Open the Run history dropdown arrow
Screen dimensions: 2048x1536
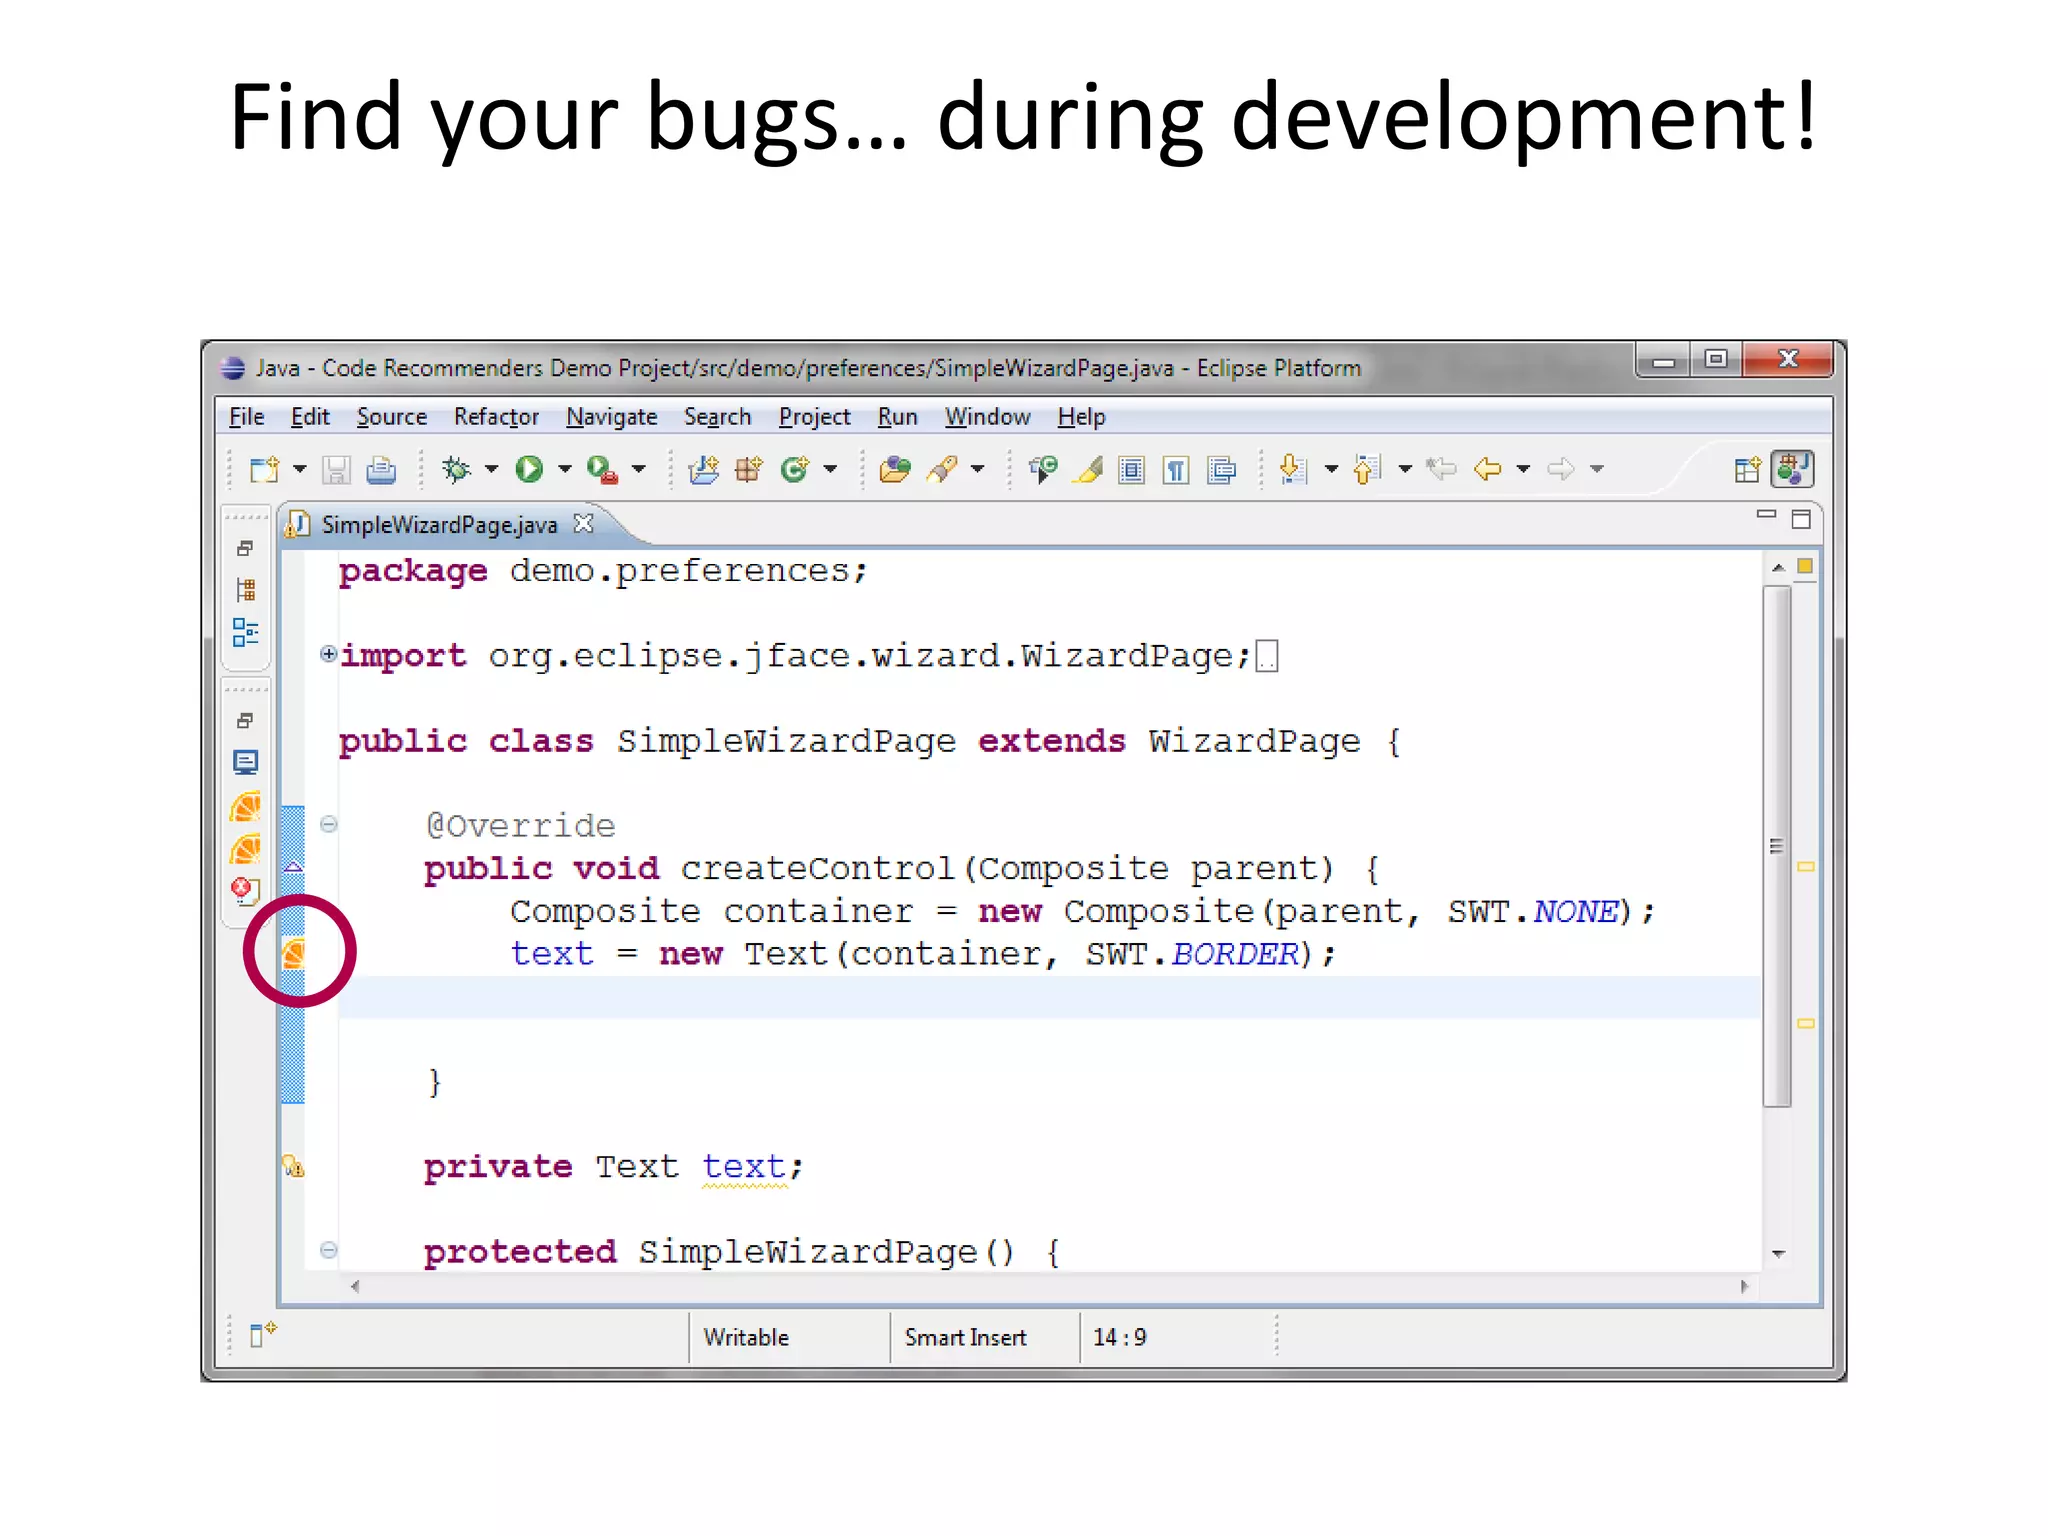[565, 469]
